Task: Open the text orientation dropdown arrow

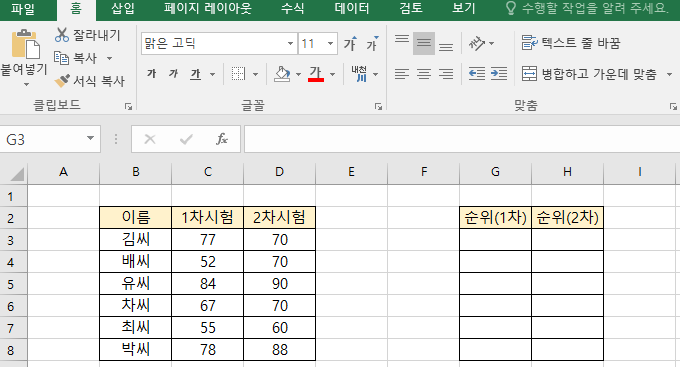Action: pyautogui.click(x=491, y=43)
